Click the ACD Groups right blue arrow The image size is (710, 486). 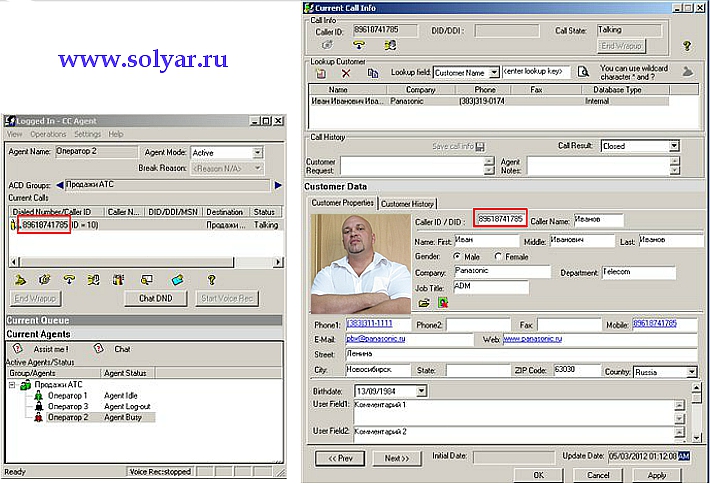pos(278,185)
